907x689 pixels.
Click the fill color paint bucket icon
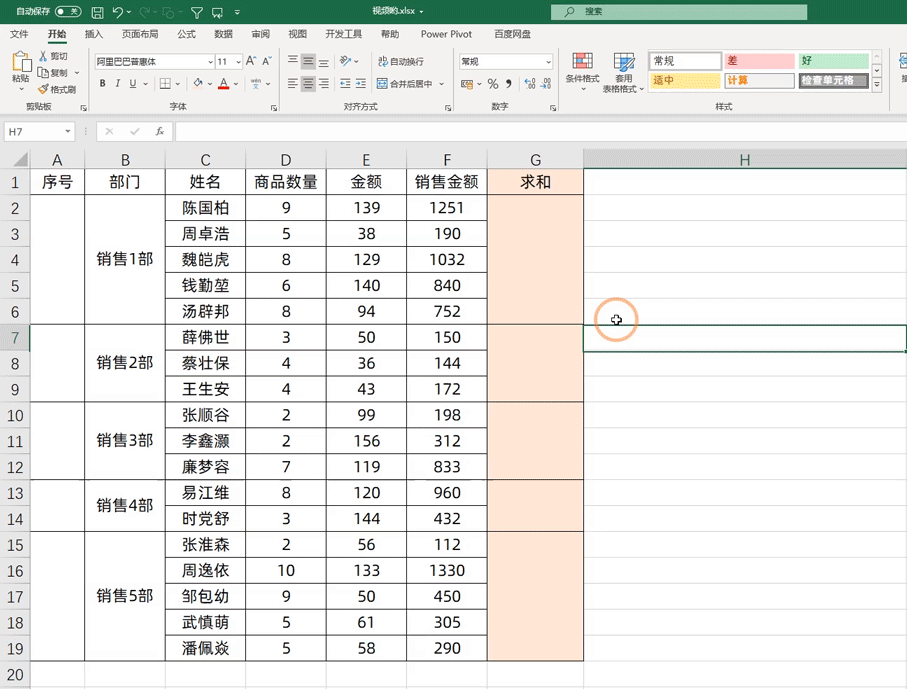pos(198,83)
